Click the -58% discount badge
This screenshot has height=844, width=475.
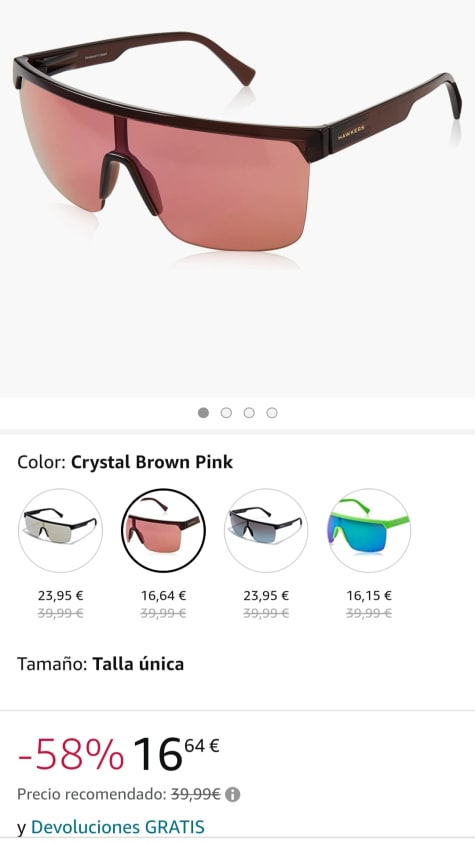71,755
